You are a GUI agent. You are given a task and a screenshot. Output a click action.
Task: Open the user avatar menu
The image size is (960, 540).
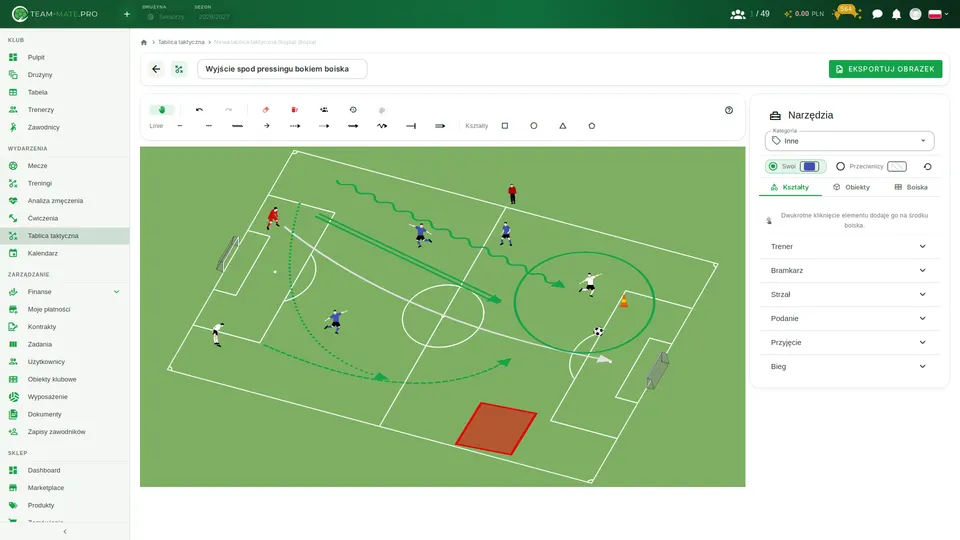coord(915,14)
